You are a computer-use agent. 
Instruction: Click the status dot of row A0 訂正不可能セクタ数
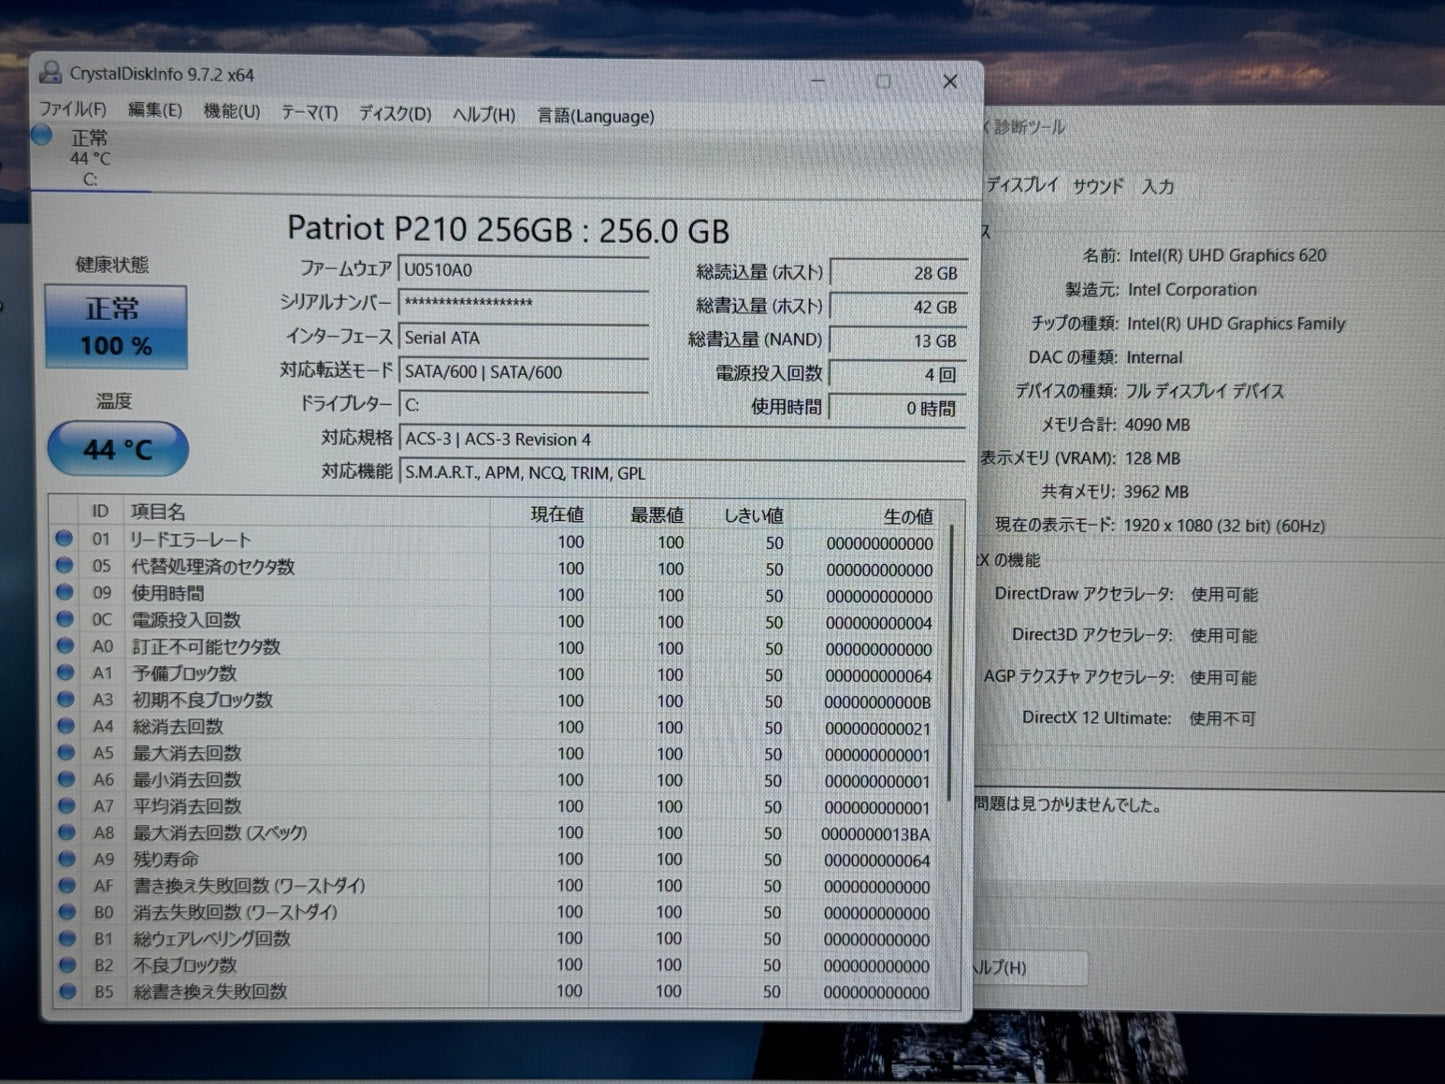pos(65,645)
